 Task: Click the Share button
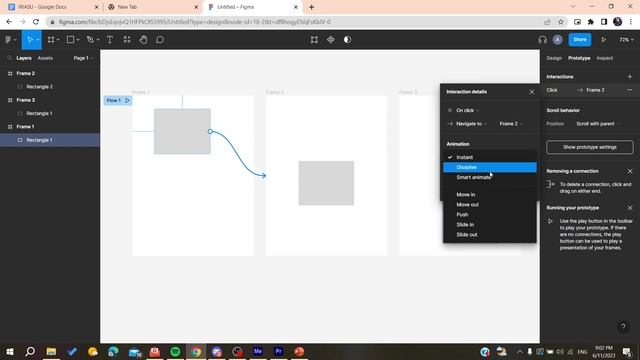point(580,40)
